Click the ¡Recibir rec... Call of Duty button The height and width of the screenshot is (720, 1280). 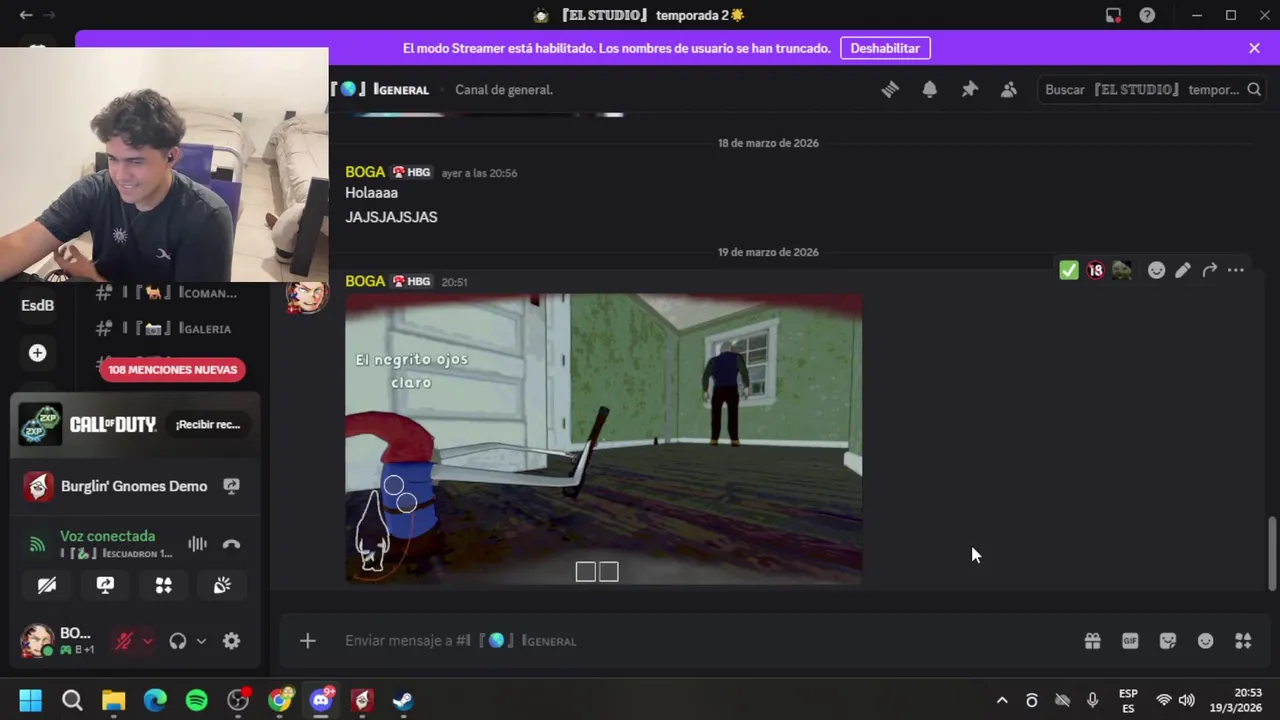click(208, 424)
